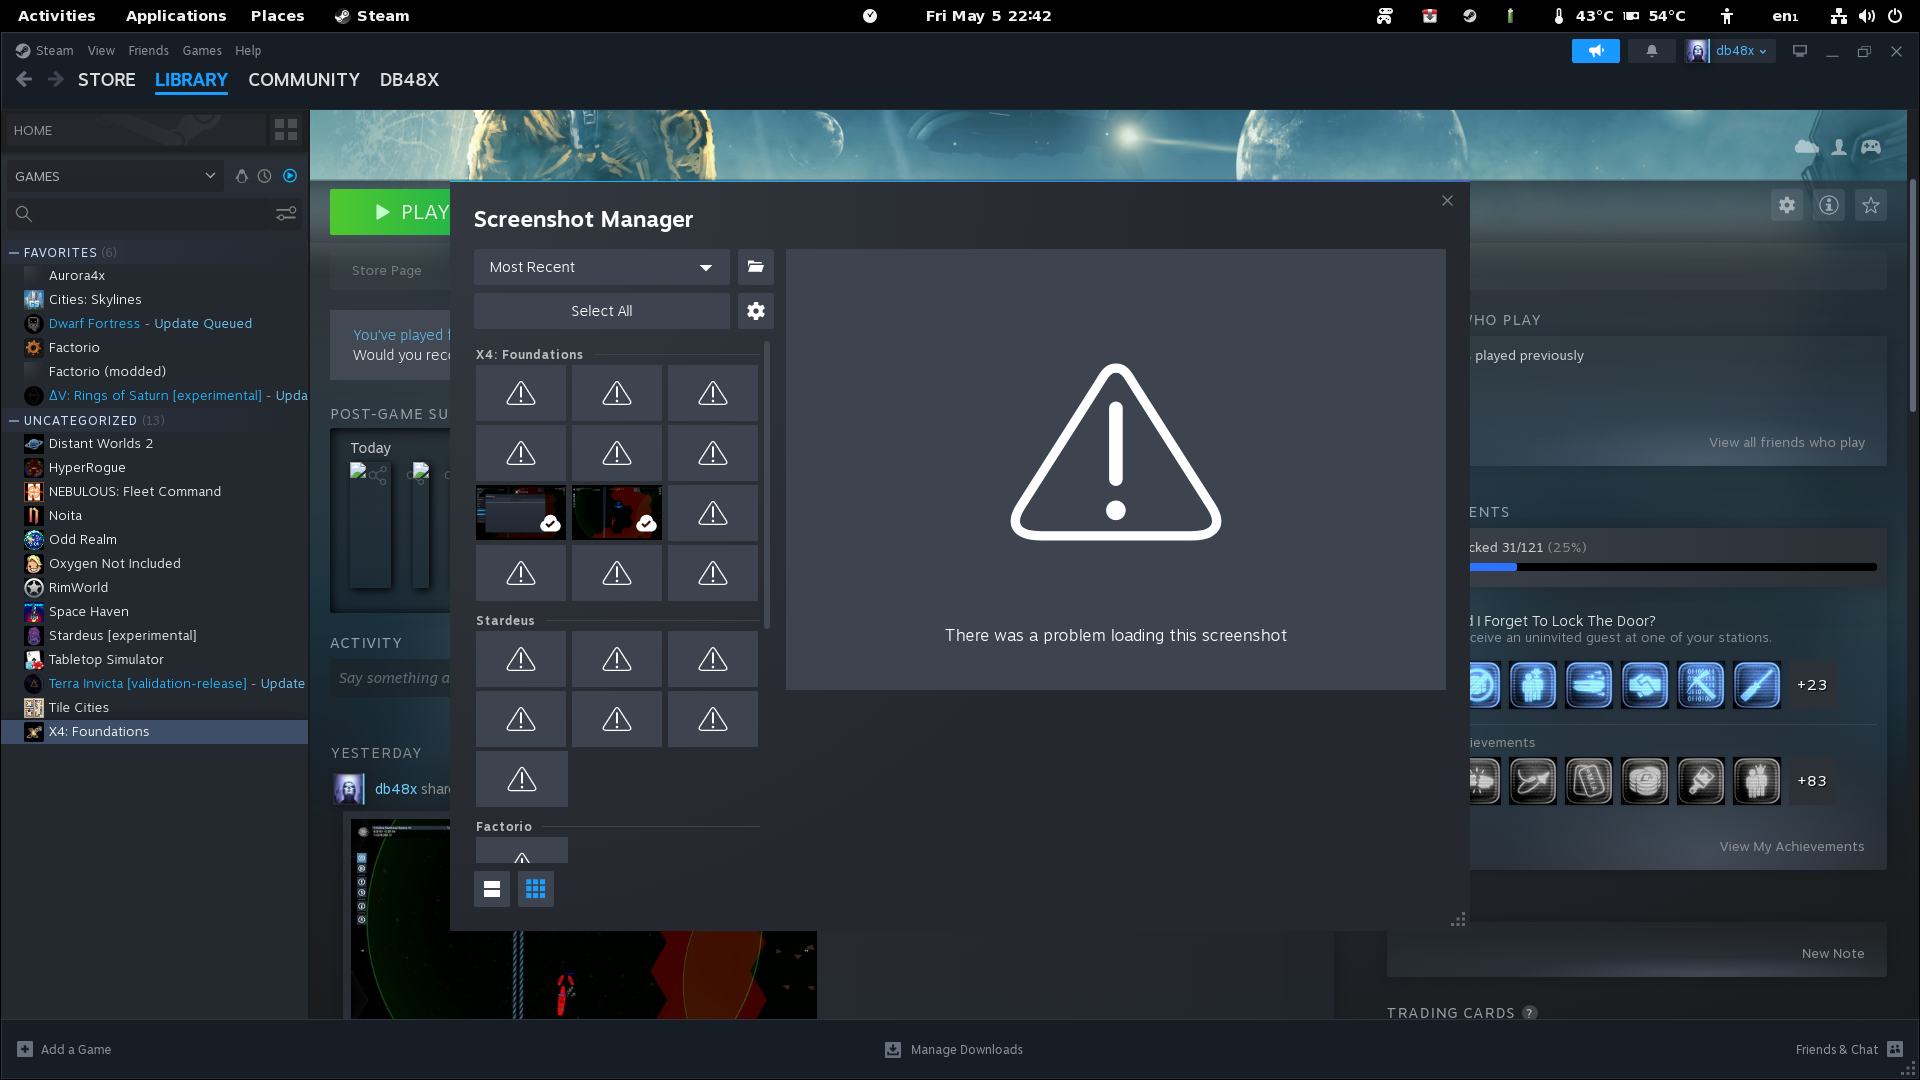This screenshot has width=1920, height=1080.
Task: Click the library HOME button
Action: click(x=136, y=130)
